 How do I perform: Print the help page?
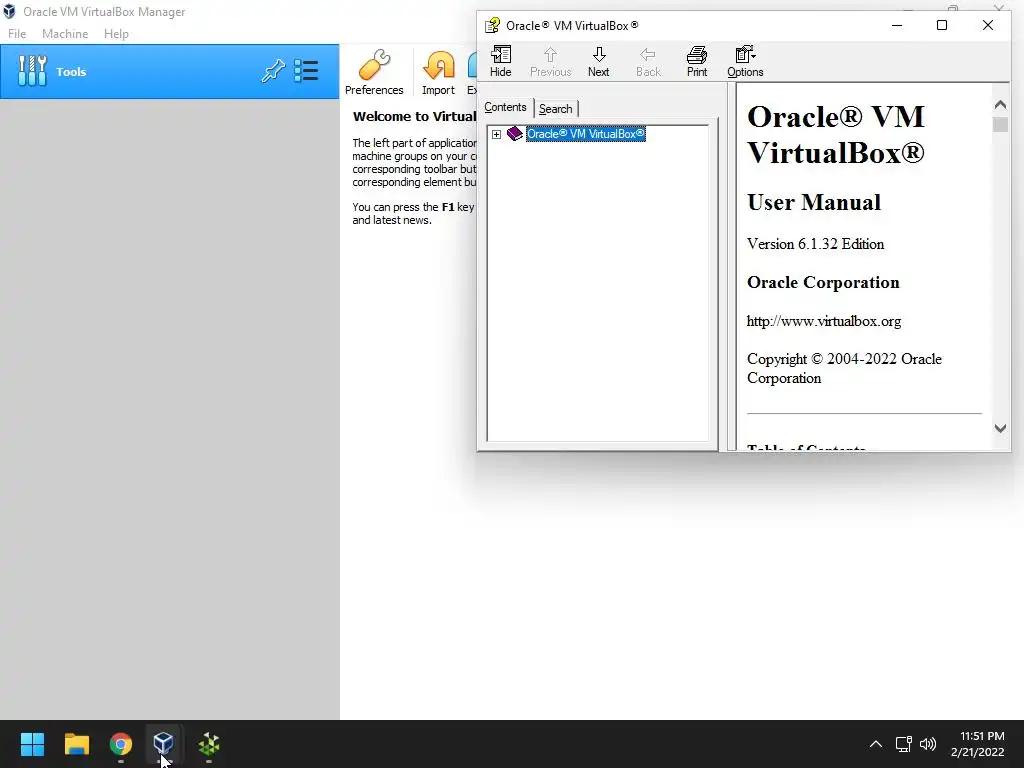coord(697,62)
